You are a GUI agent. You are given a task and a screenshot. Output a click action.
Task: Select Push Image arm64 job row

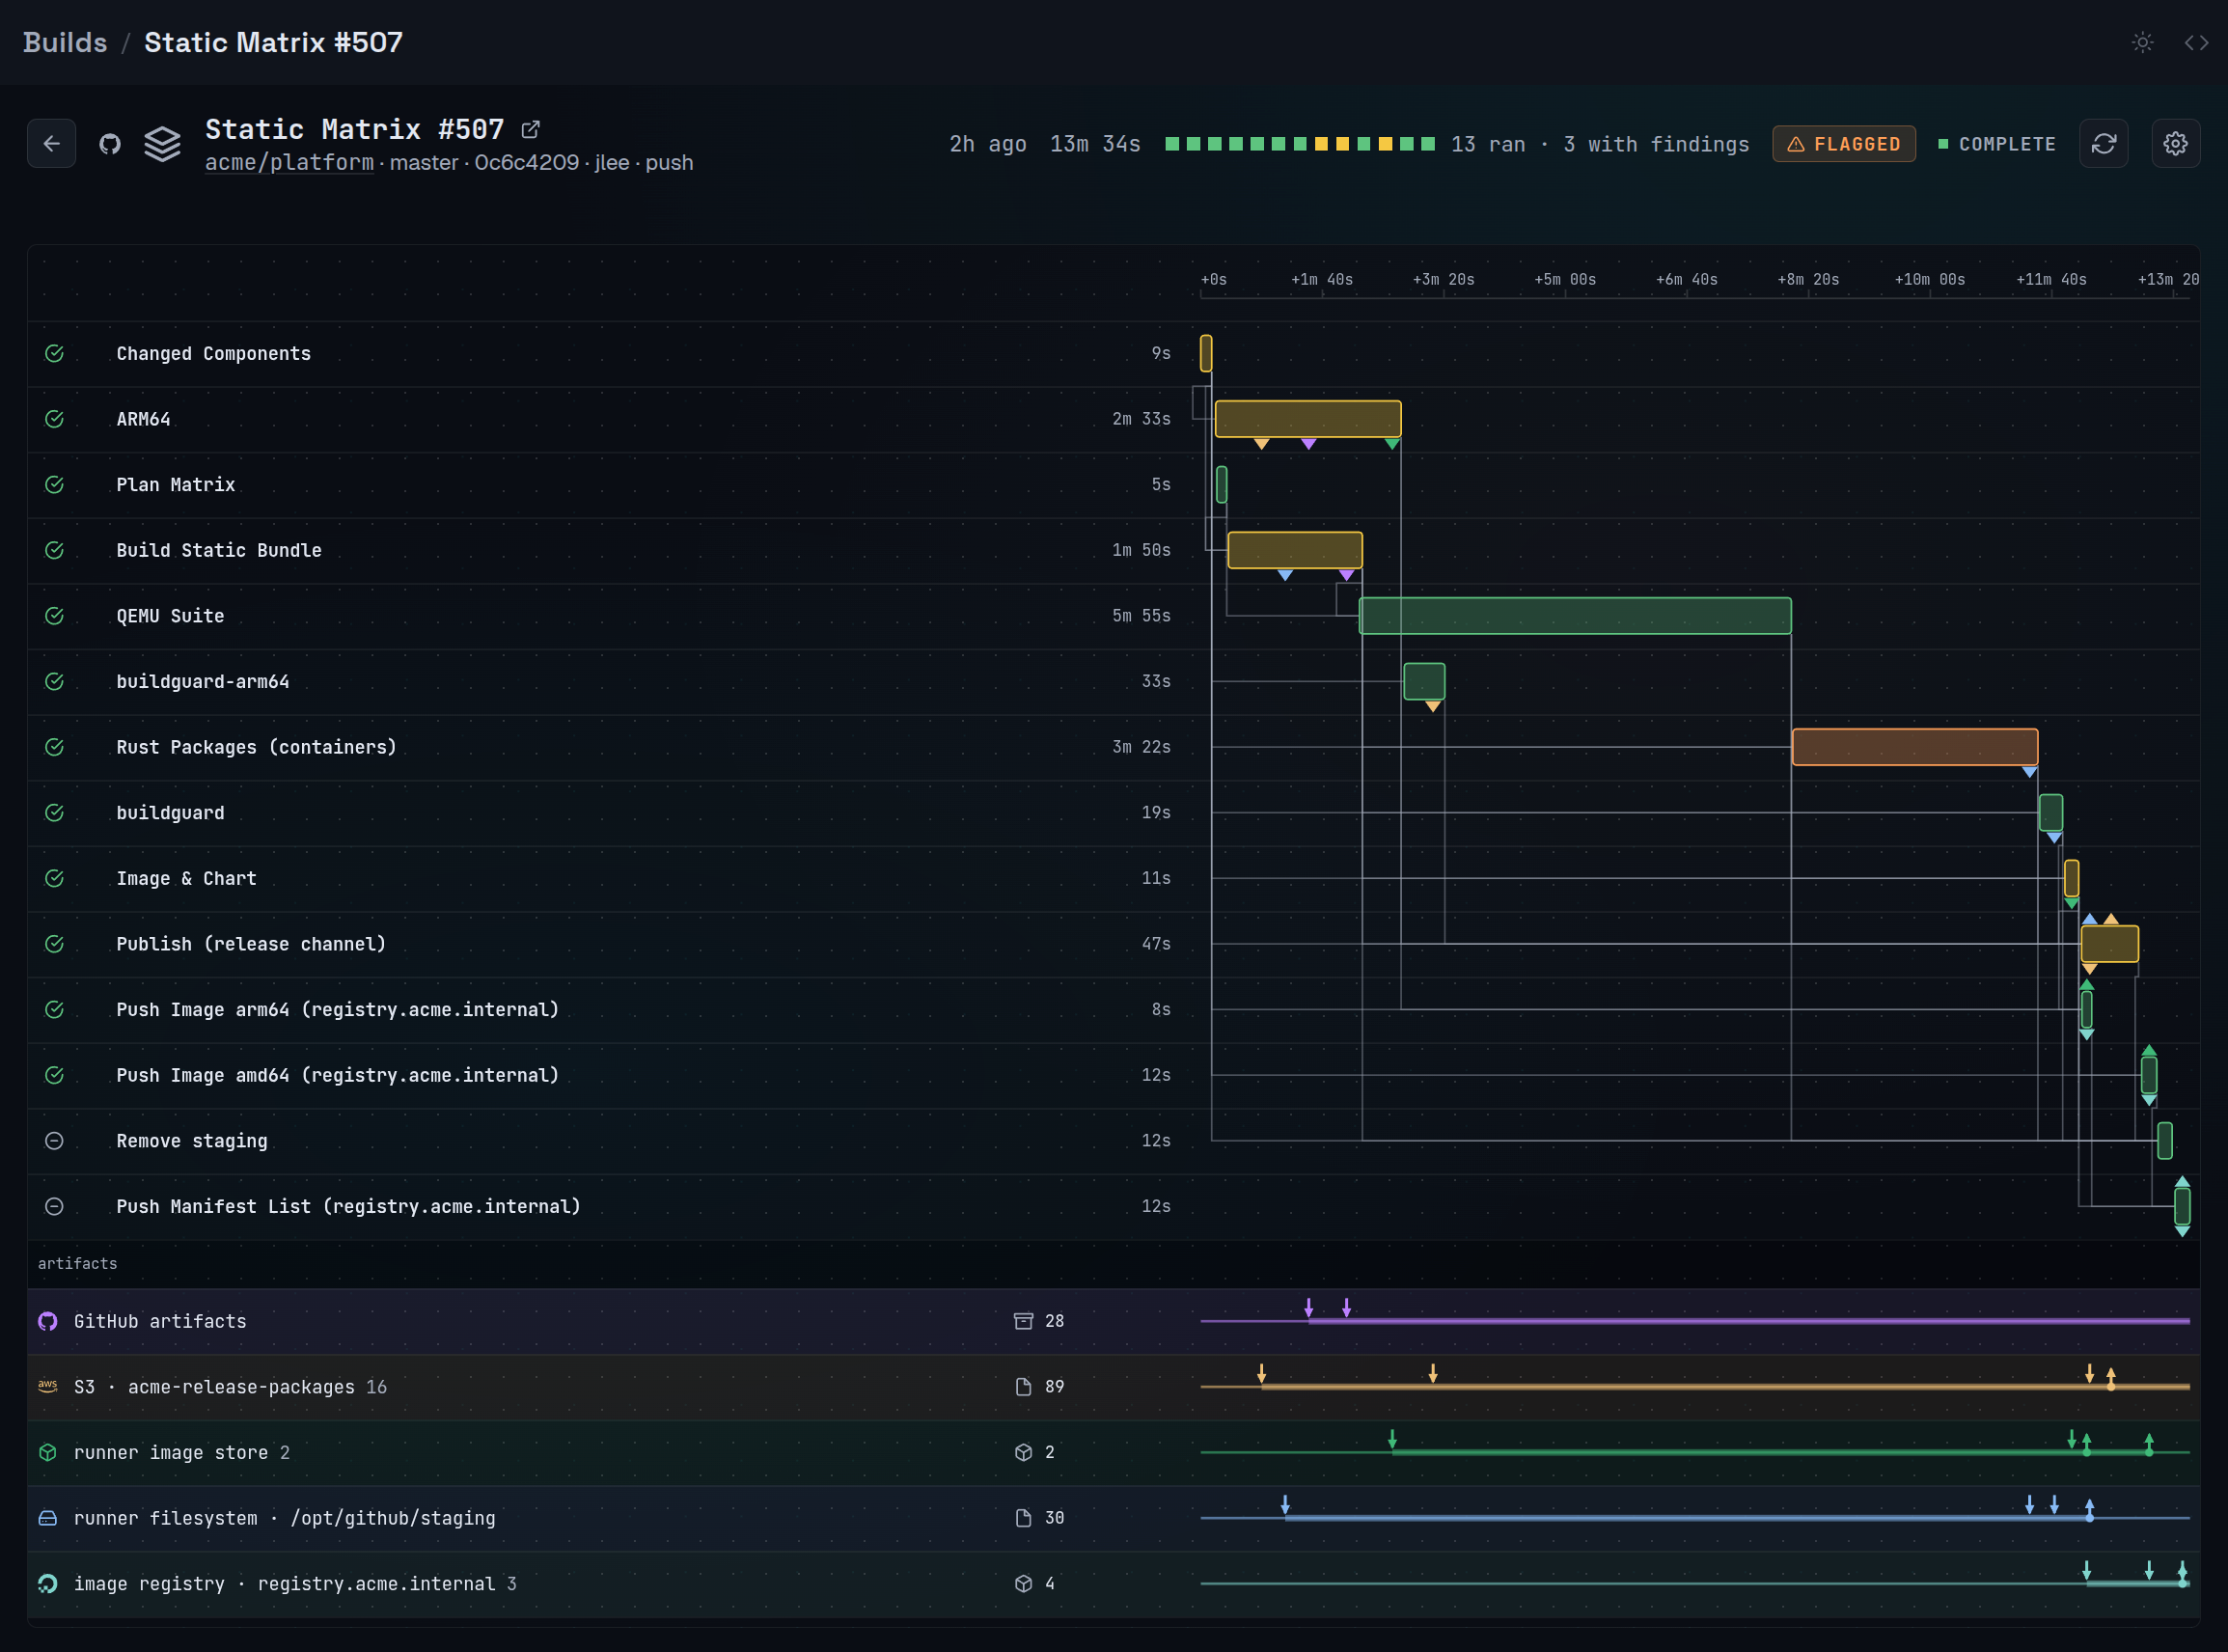pyautogui.click(x=1113, y=1010)
